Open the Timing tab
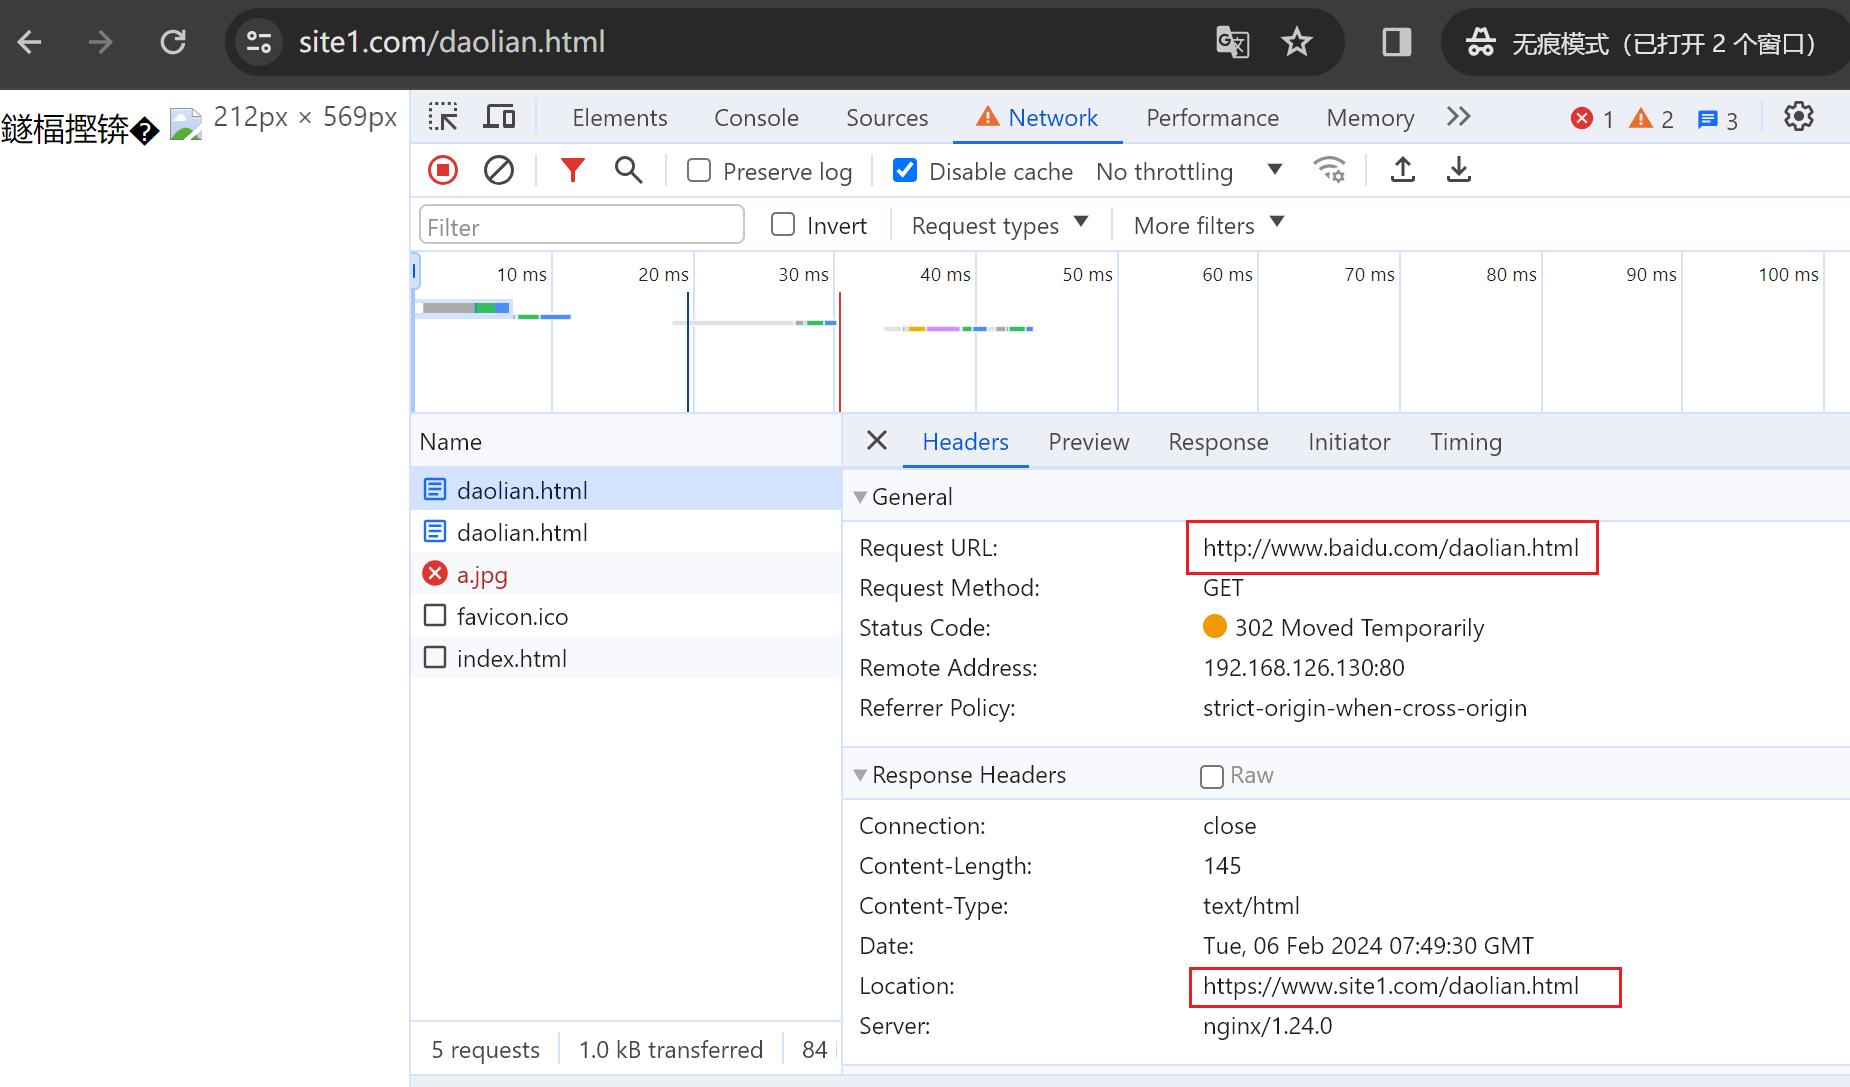The width and height of the screenshot is (1850, 1087). coord(1465,442)
